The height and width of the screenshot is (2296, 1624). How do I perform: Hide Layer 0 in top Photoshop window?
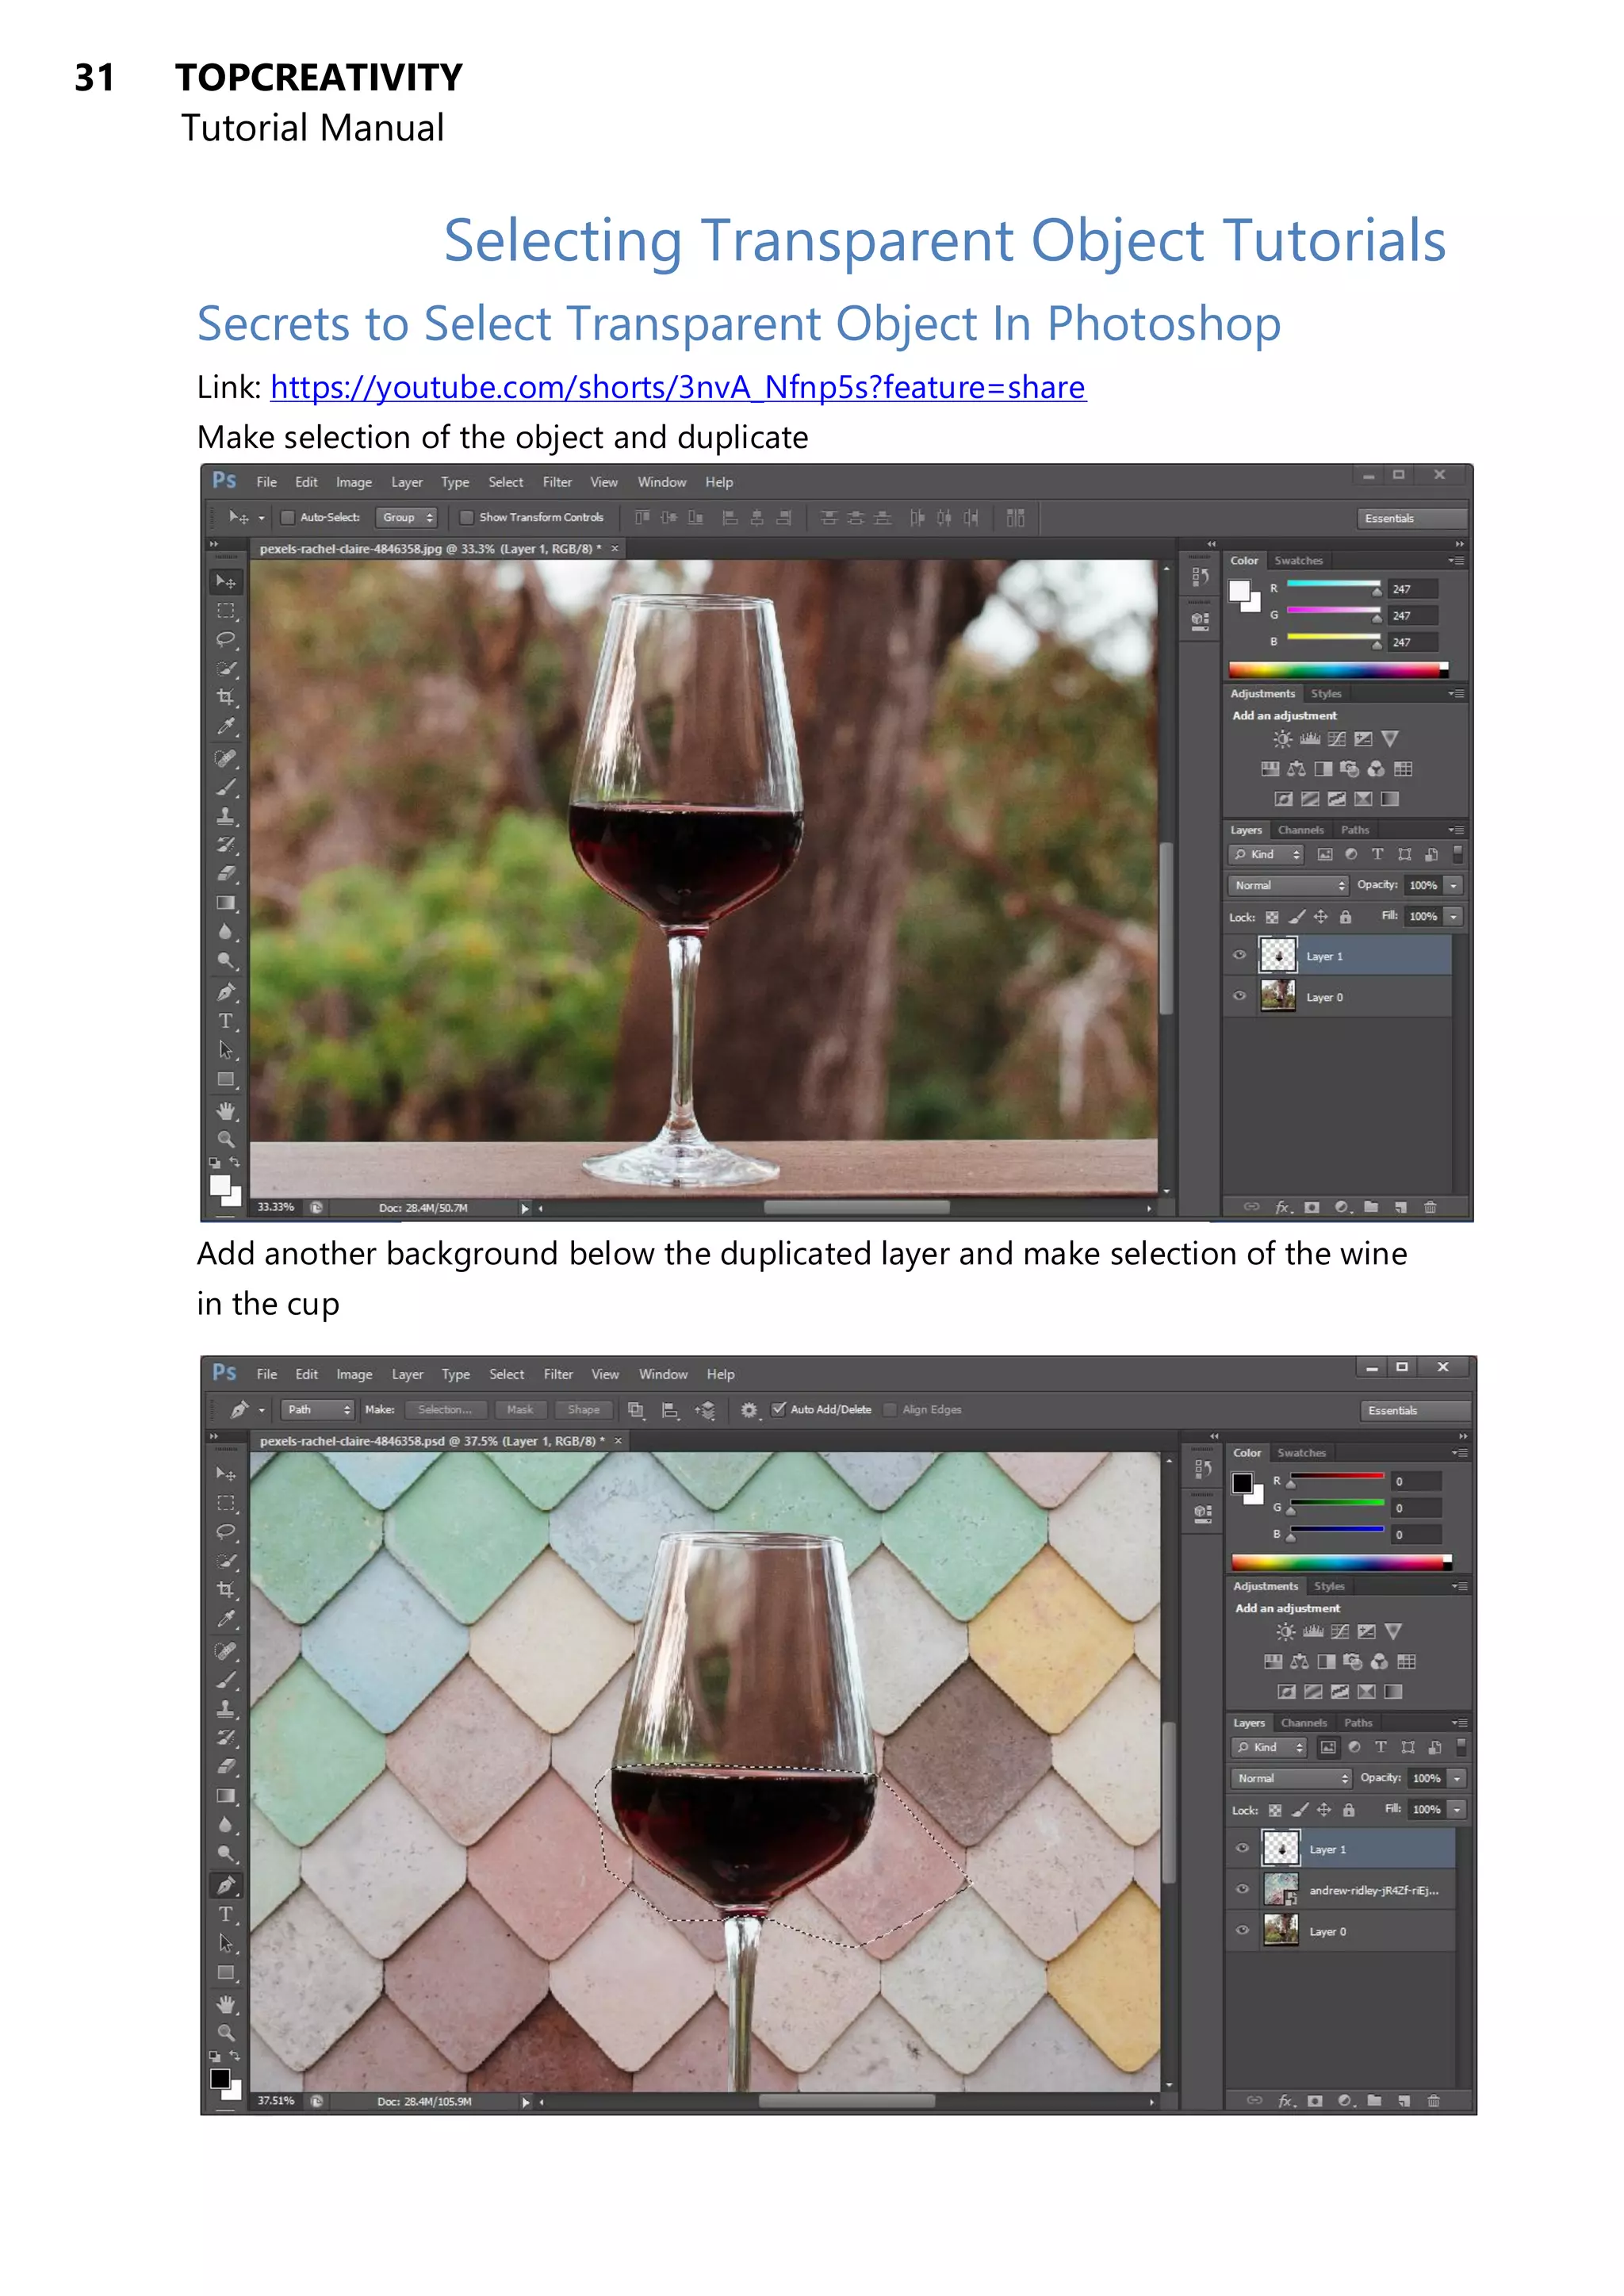coord(1239,996)
